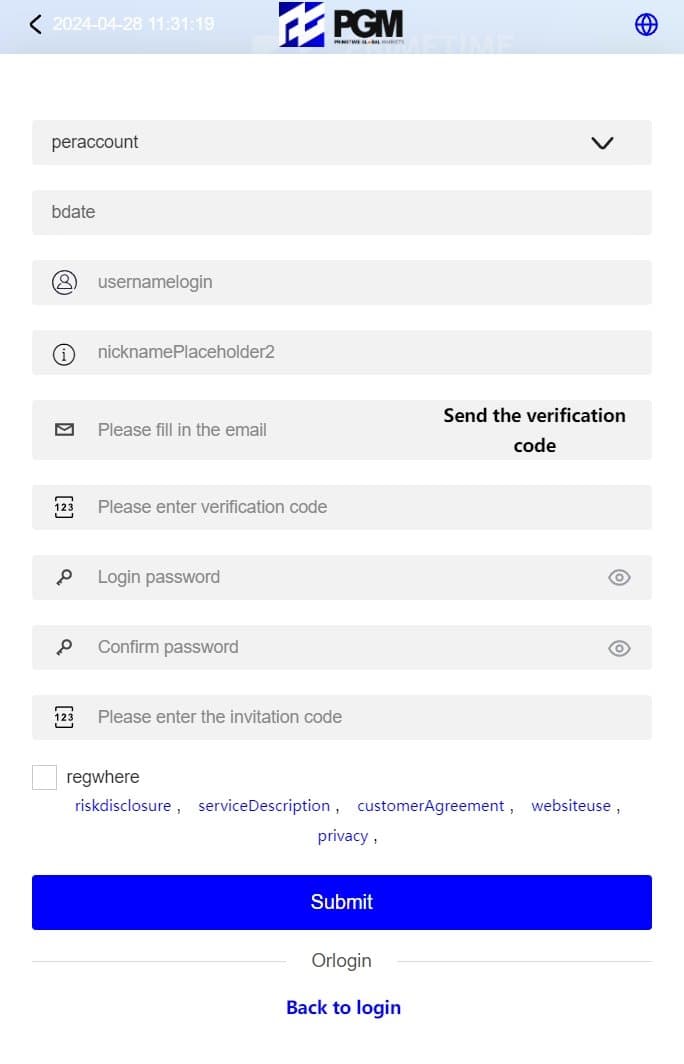The width and height of the screenshot is (684, 1064).
Task: Open the customerAgreement link
Action: [430, 806]
